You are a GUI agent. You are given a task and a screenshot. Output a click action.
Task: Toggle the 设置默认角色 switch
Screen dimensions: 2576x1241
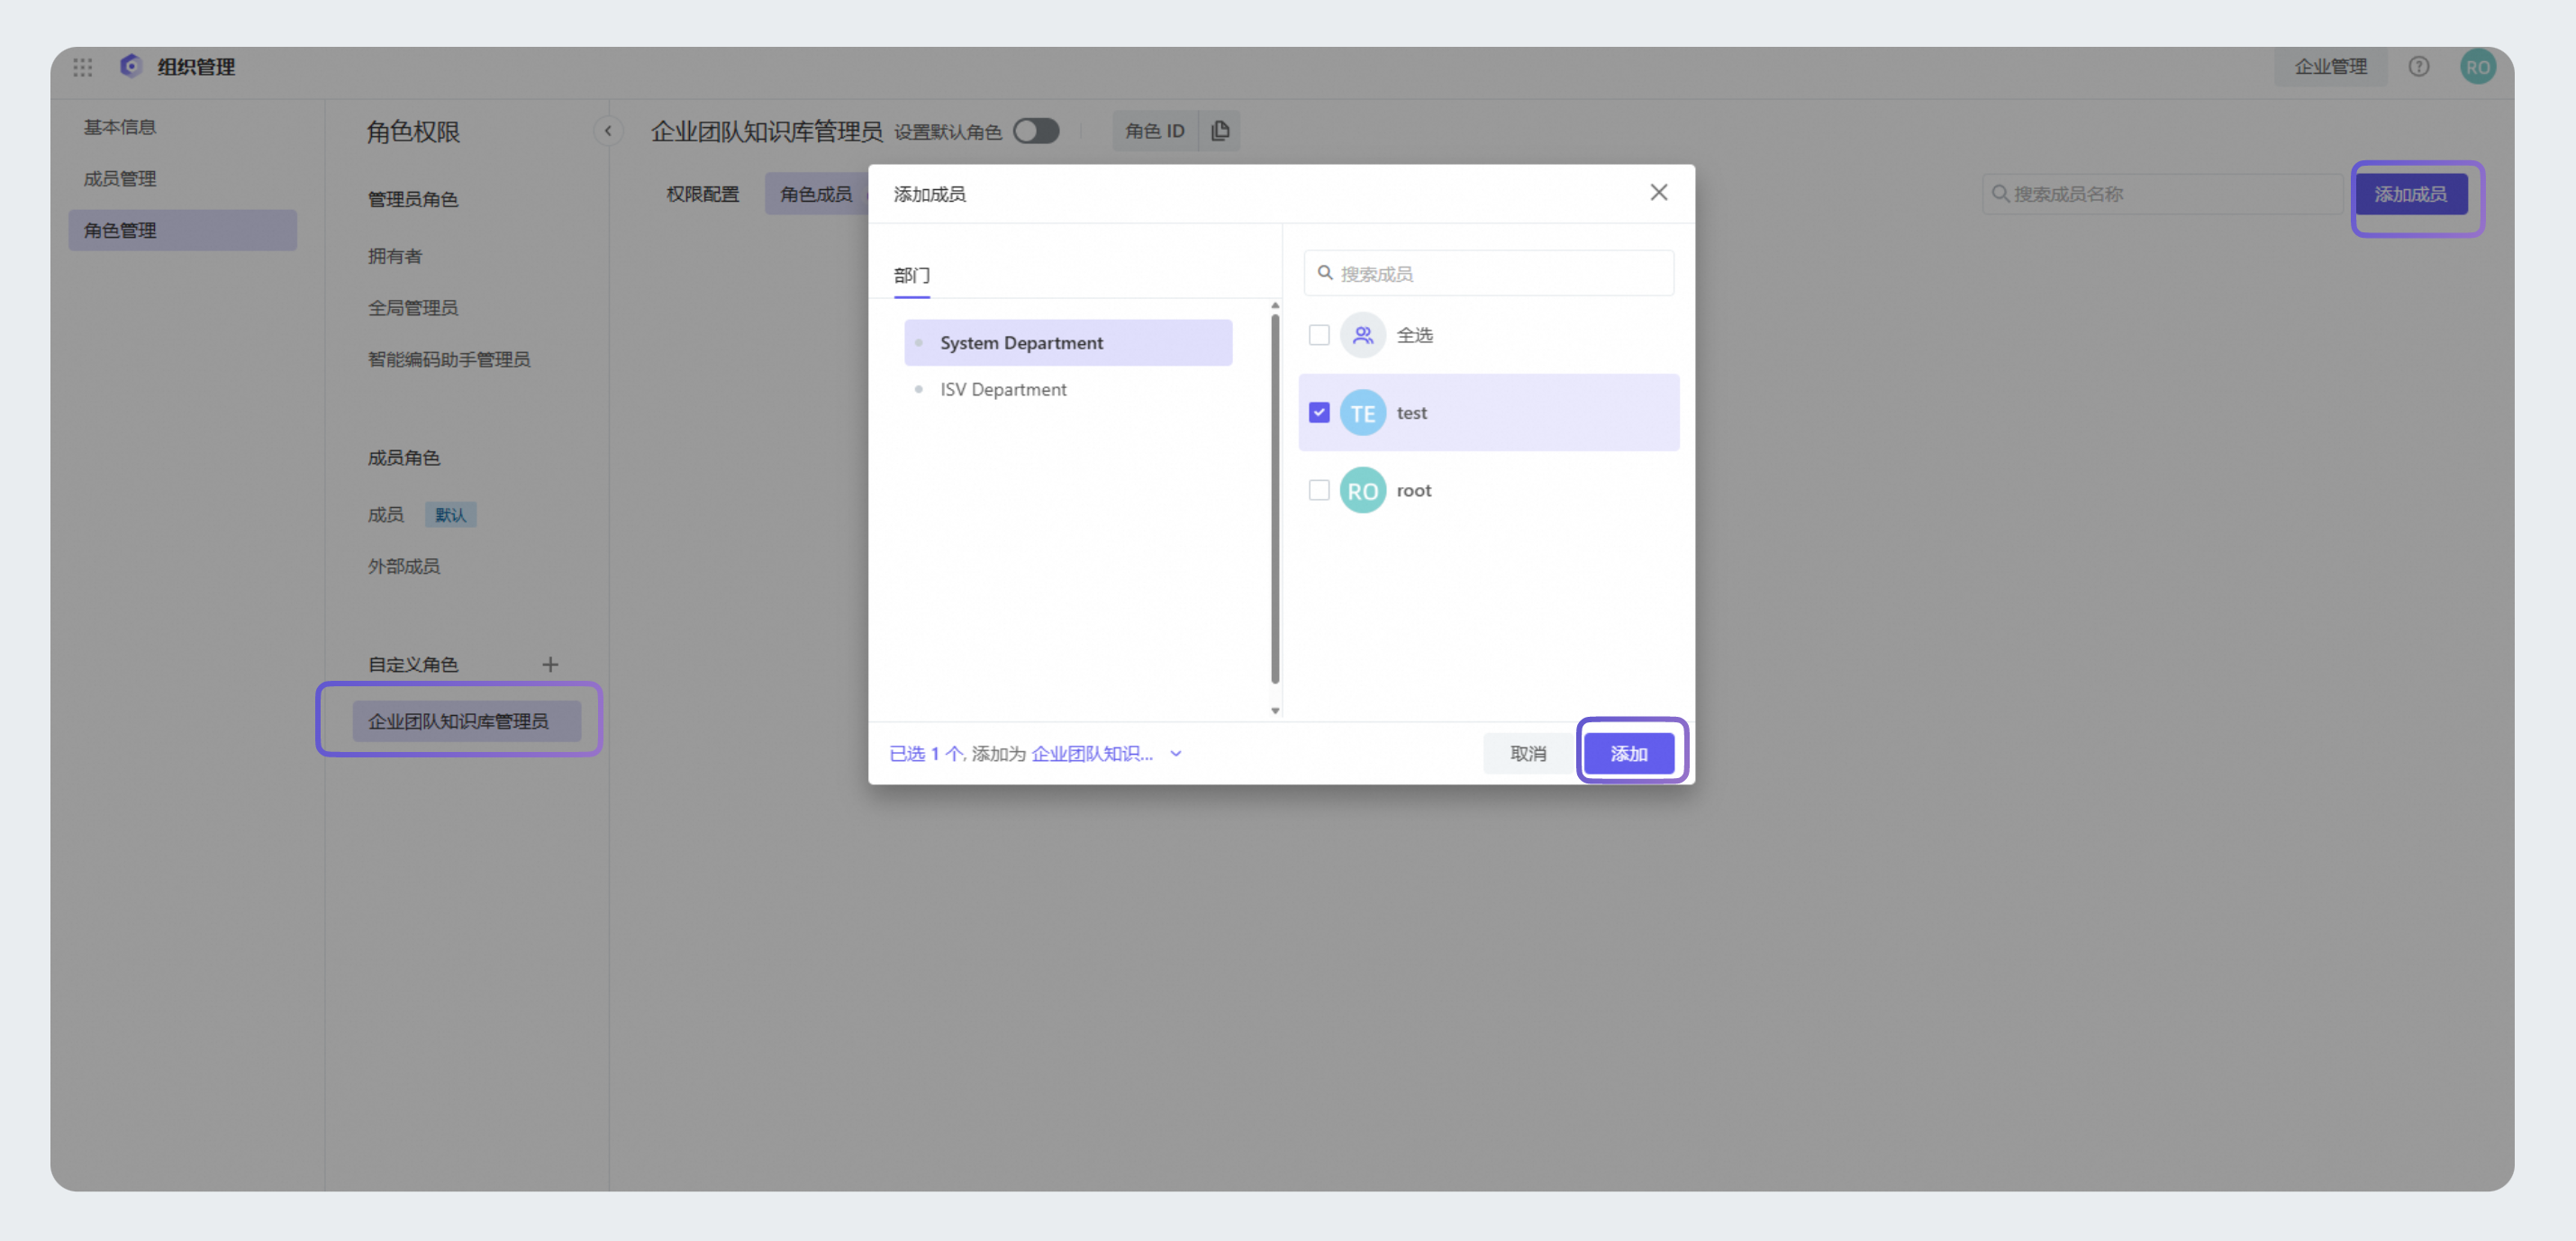coord(1036,131)
